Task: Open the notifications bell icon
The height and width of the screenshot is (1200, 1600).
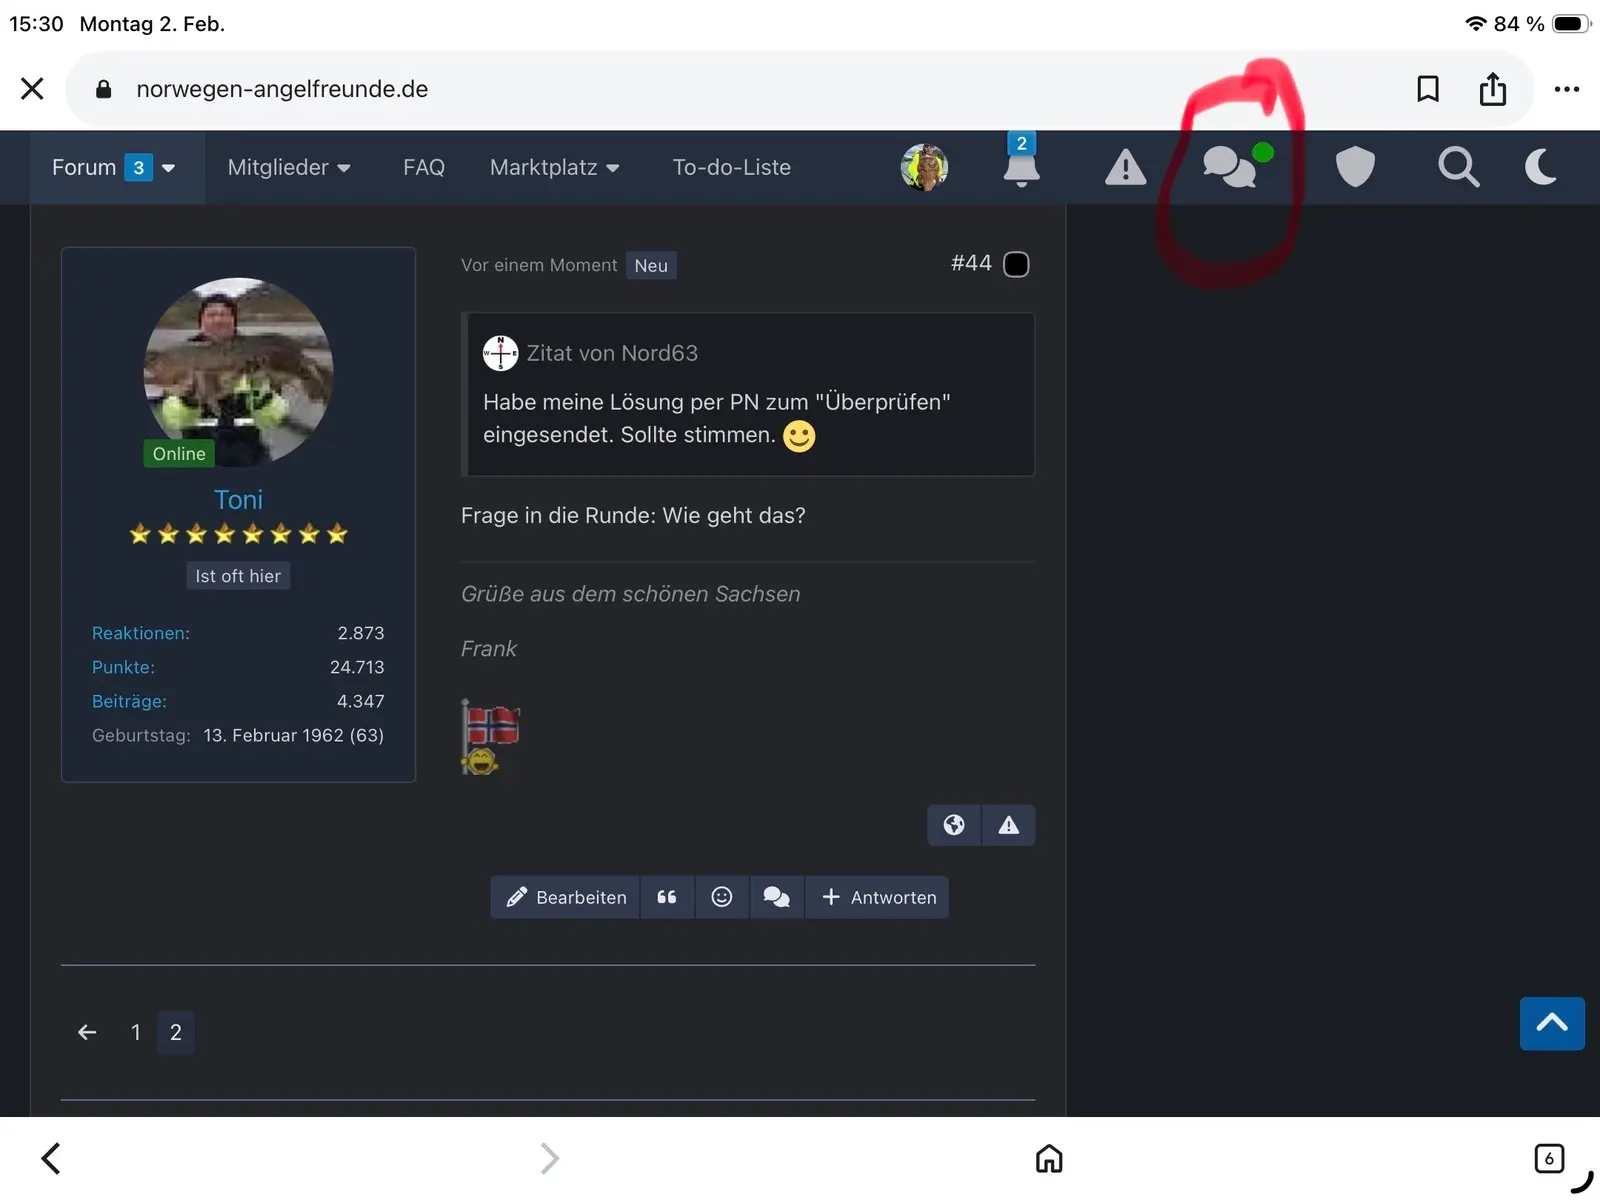Action: click(1021, 167)
